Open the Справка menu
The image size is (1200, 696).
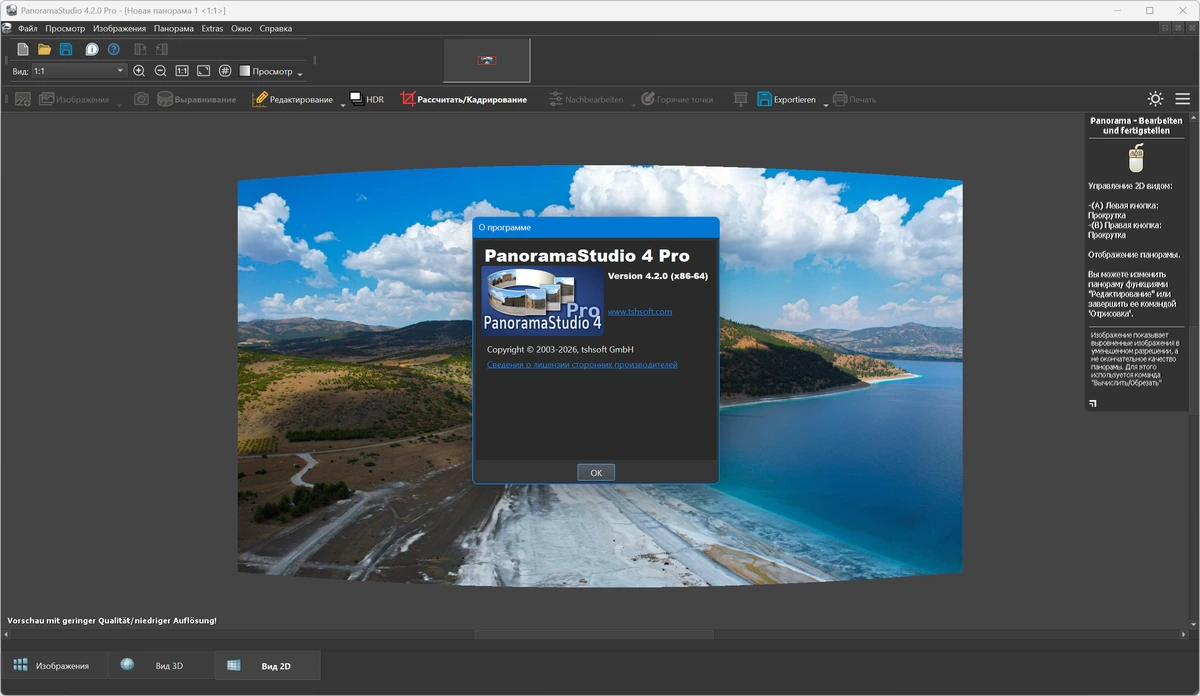[x=275, y=29]
